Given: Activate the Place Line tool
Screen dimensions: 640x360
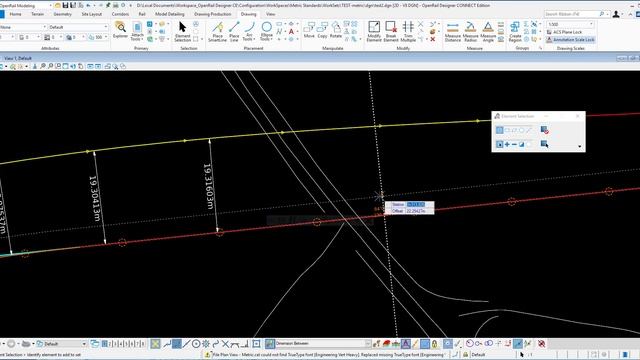Looking at the screenshot, I should tap(234, 31).
